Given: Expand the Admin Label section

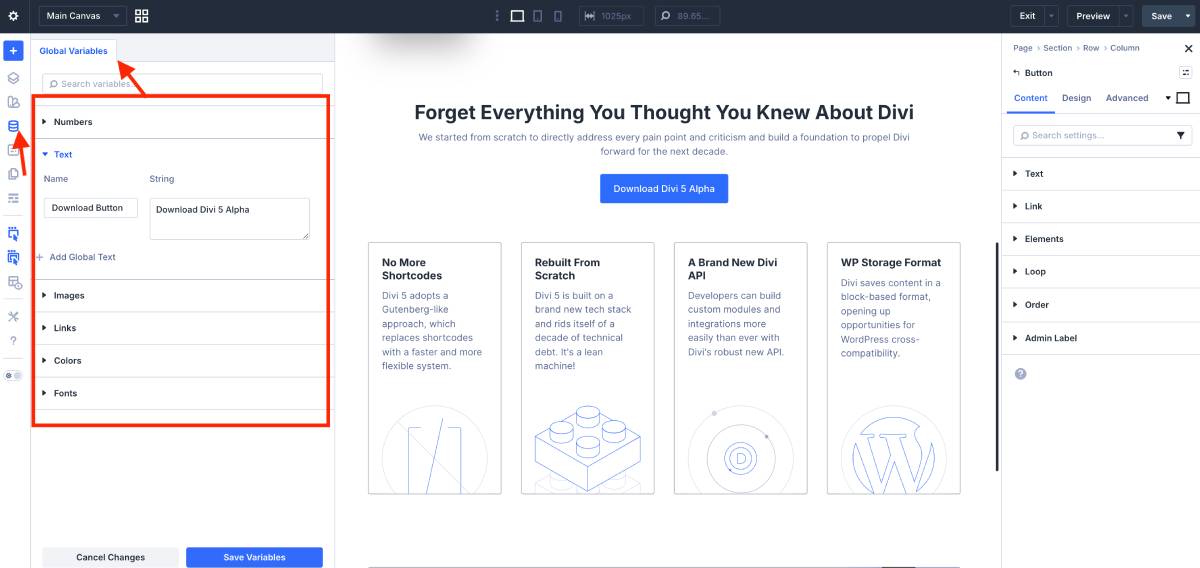Looking at the screenshot, I should [x=1100, y=338].
